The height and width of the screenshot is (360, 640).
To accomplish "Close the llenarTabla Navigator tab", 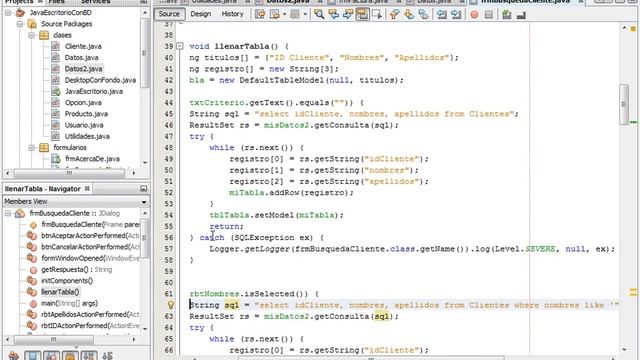I will tap(87, 189).
